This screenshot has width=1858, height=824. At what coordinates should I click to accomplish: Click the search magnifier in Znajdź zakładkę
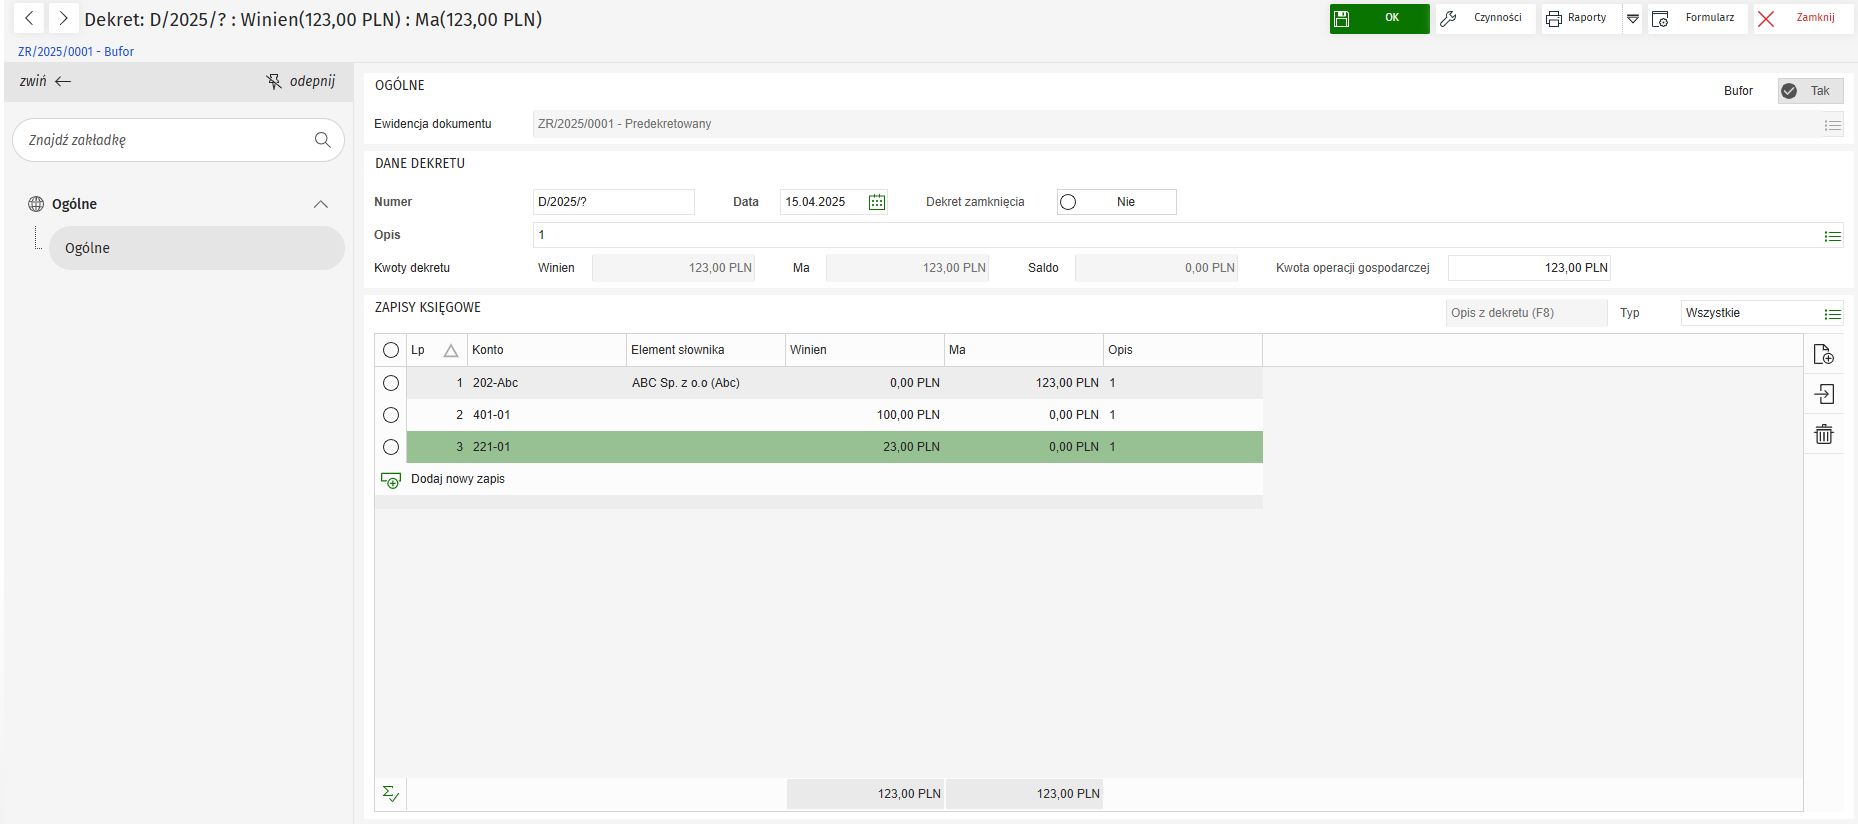coord(322,140)
